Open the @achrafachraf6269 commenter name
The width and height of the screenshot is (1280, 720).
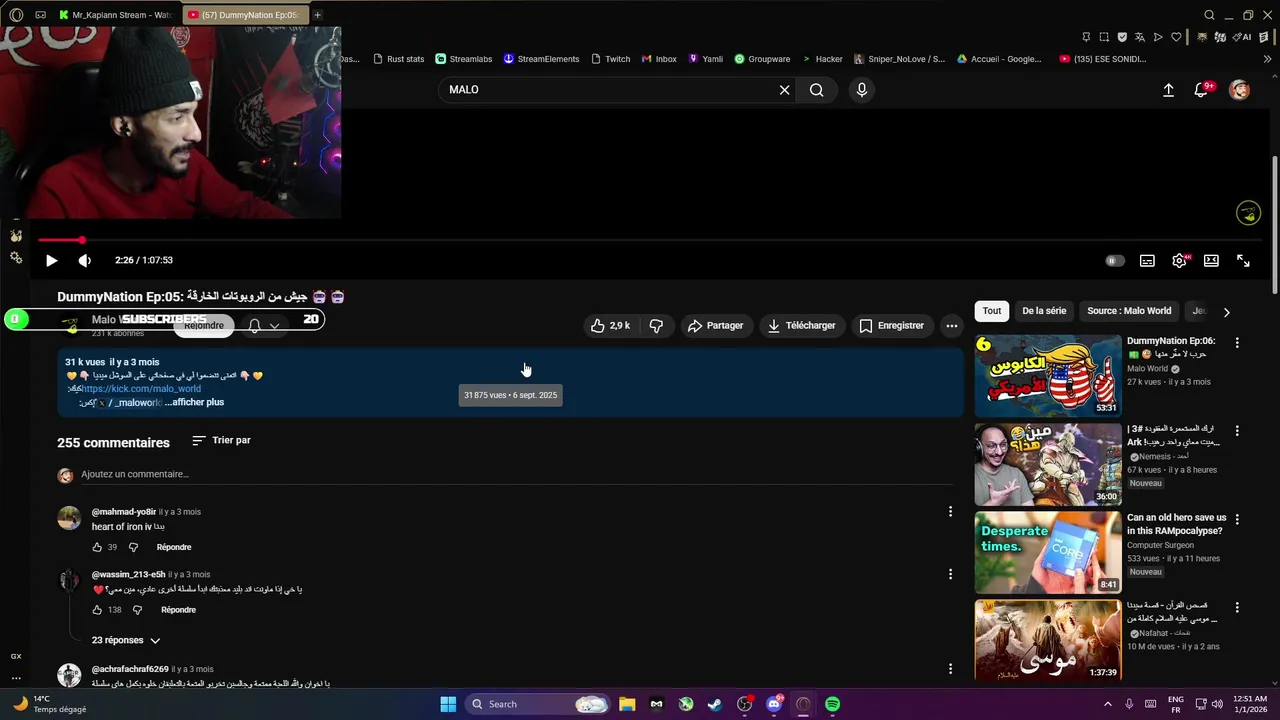click(x=130, y=669)
